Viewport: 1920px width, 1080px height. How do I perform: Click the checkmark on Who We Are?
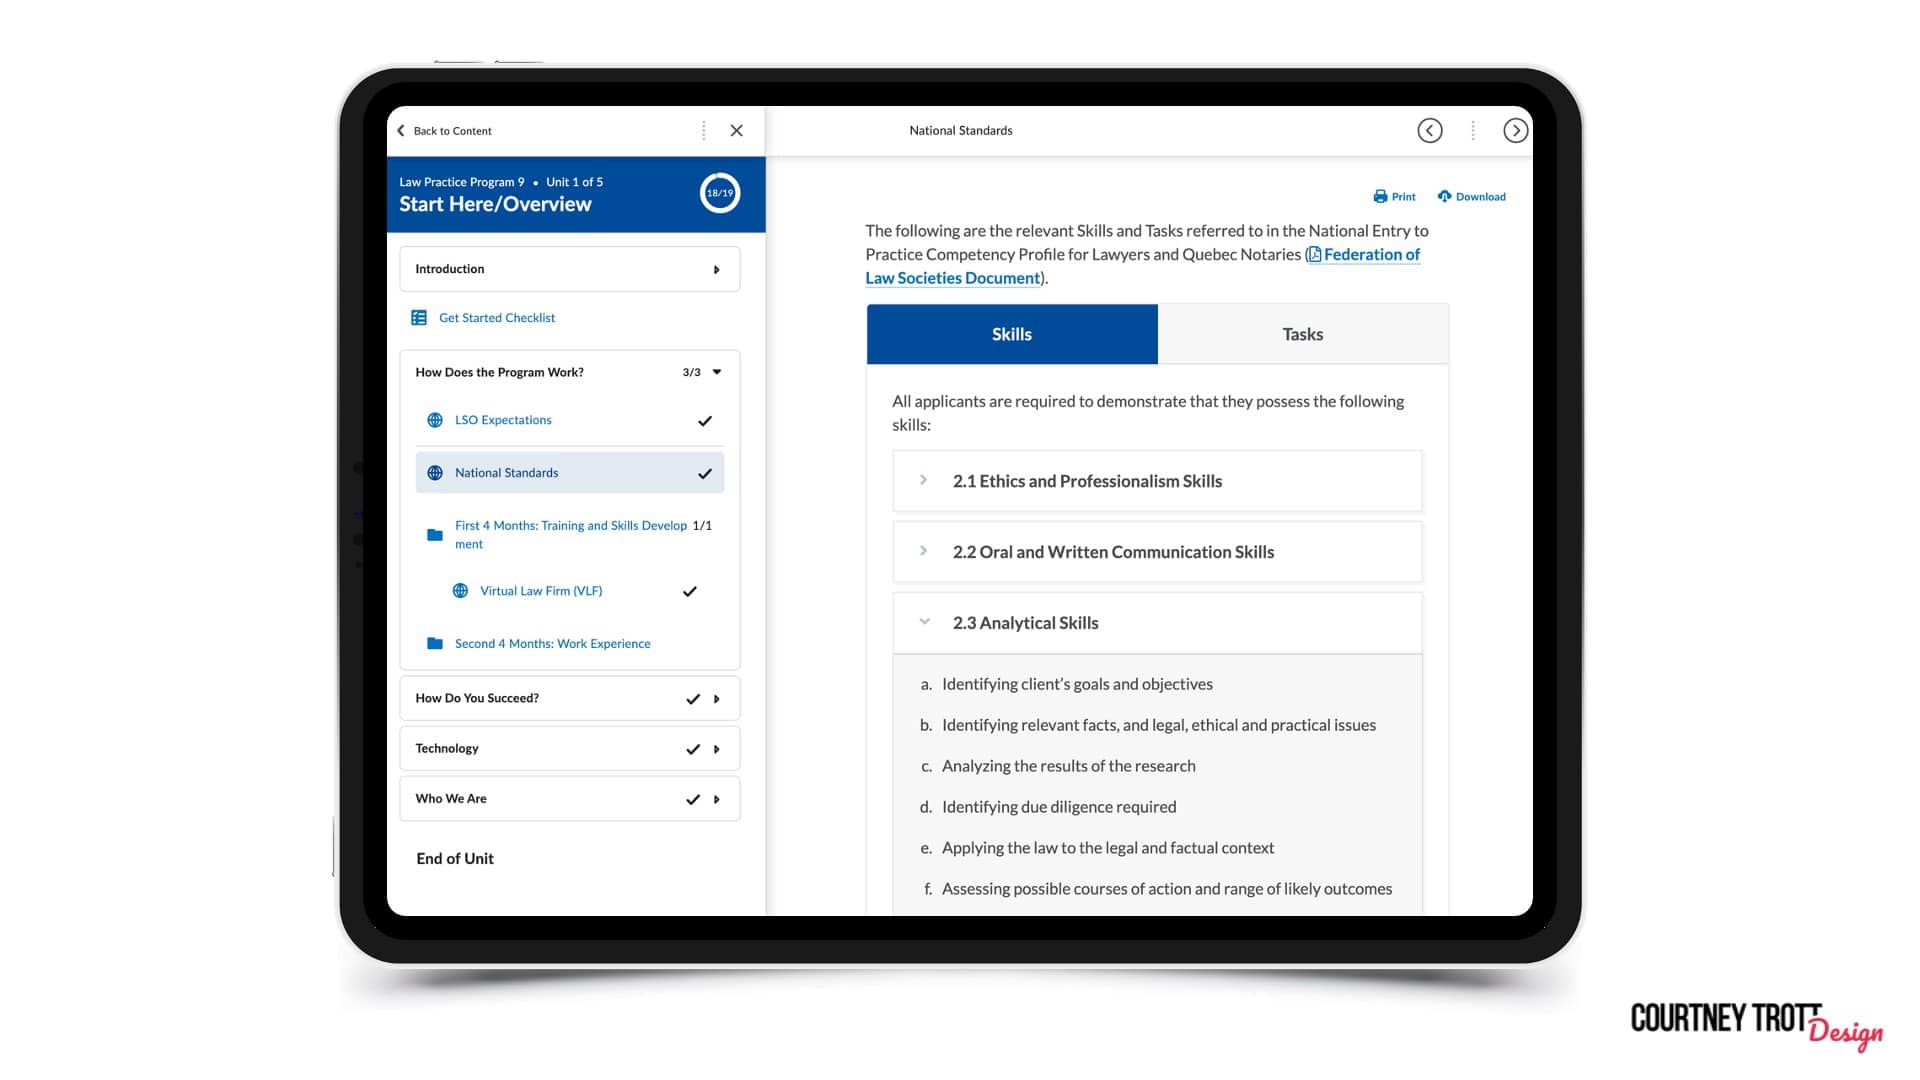(693, 799)
